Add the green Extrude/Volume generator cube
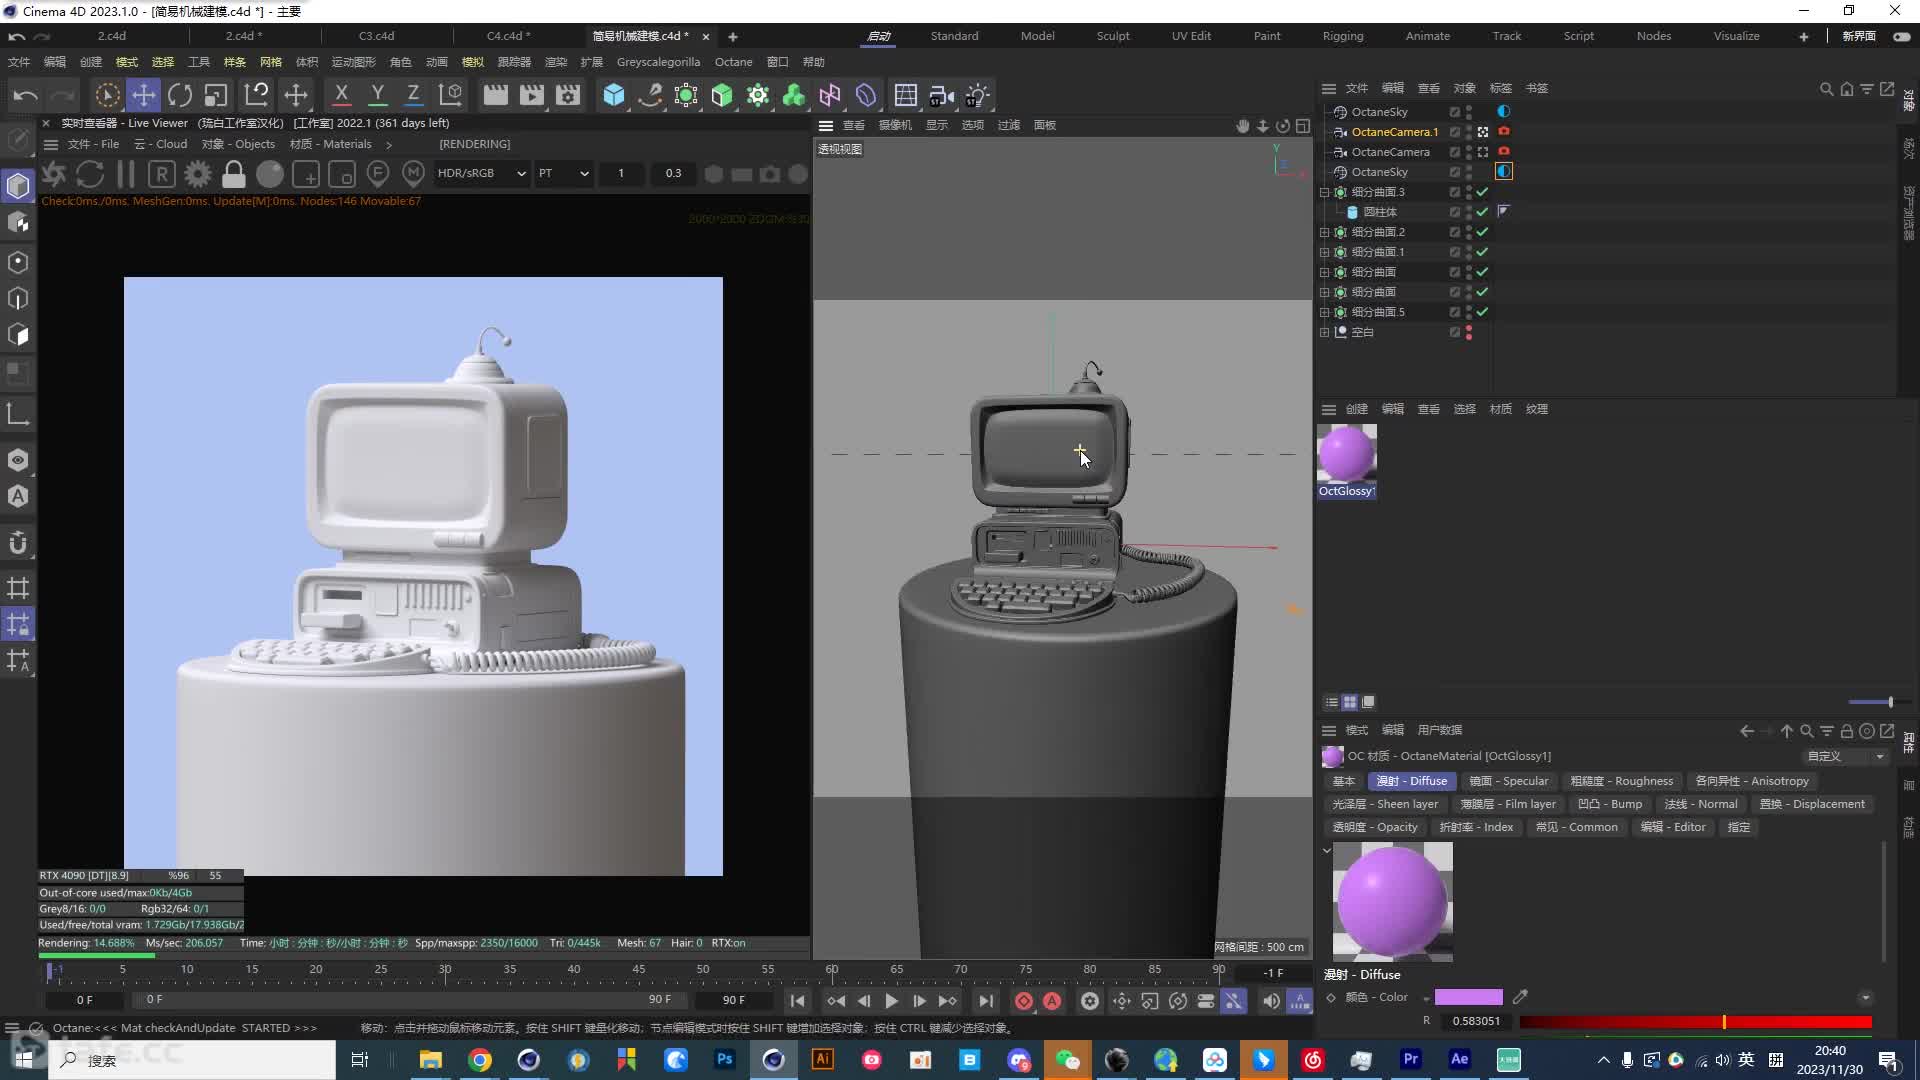Screen dimensions: 1920x1080 [722, 95]
